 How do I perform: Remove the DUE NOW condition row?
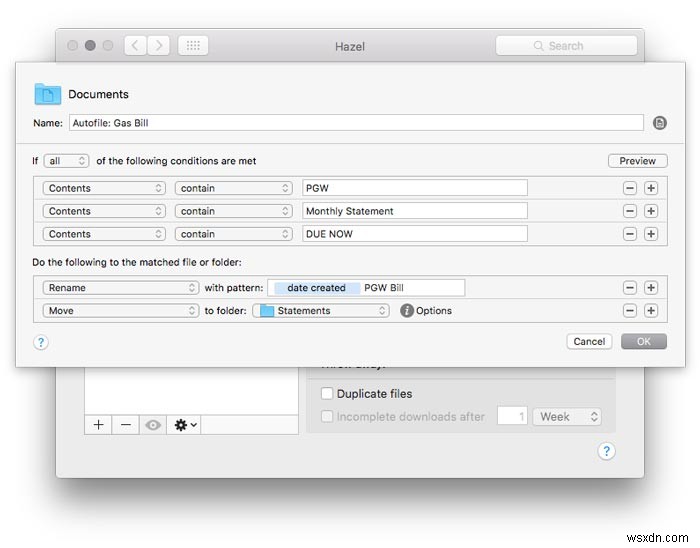pos(629,234)
